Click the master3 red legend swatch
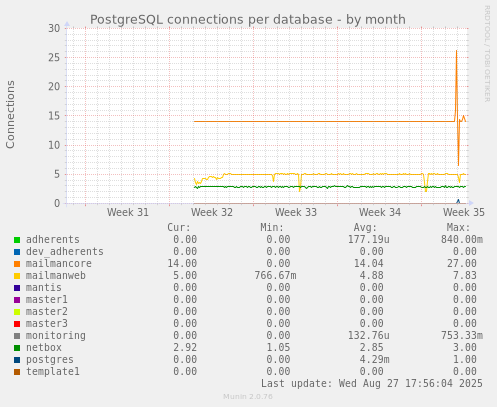Image resolution: width=497 pixels, height=407 pixels. tap(17, 324)
